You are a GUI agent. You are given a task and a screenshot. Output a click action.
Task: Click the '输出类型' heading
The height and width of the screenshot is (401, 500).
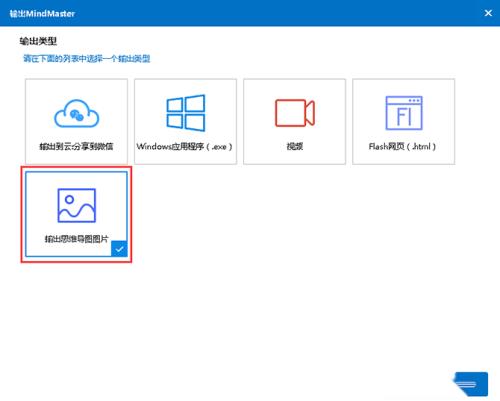pos(38,41)
